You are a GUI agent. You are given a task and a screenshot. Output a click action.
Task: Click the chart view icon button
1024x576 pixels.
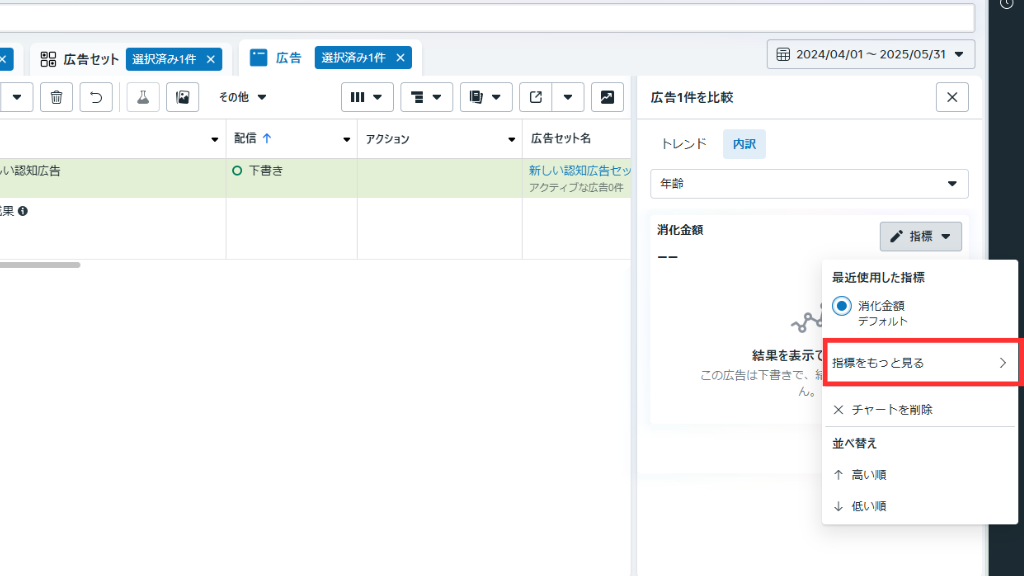tap(607, 97)
